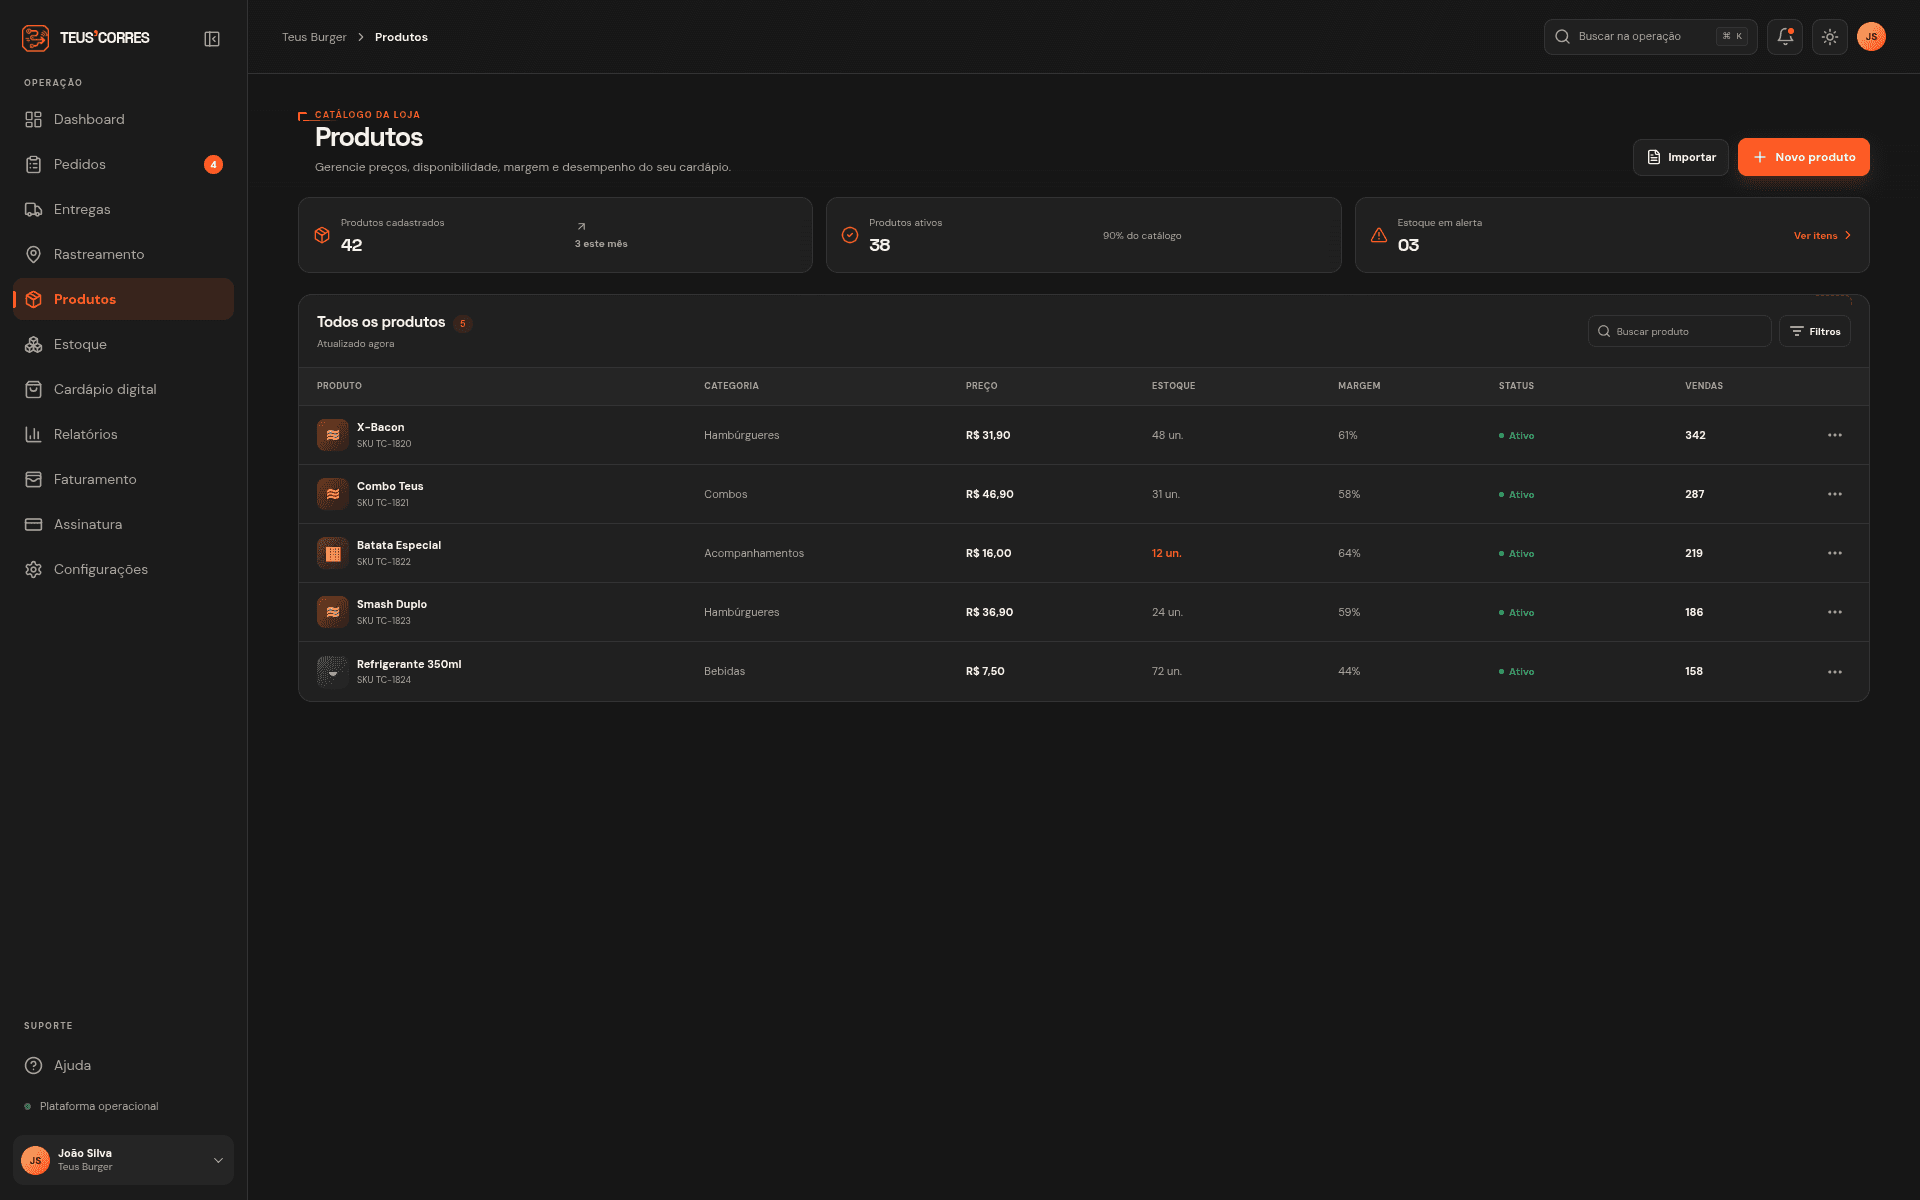Open Assinatura page

coord(123,524)
